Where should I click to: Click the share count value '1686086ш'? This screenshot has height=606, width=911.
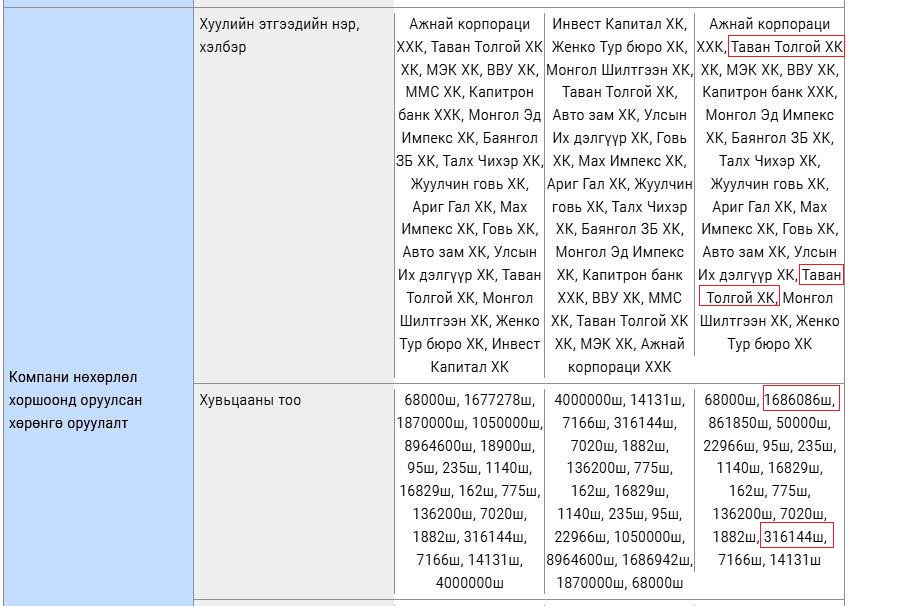click(799, 400)
